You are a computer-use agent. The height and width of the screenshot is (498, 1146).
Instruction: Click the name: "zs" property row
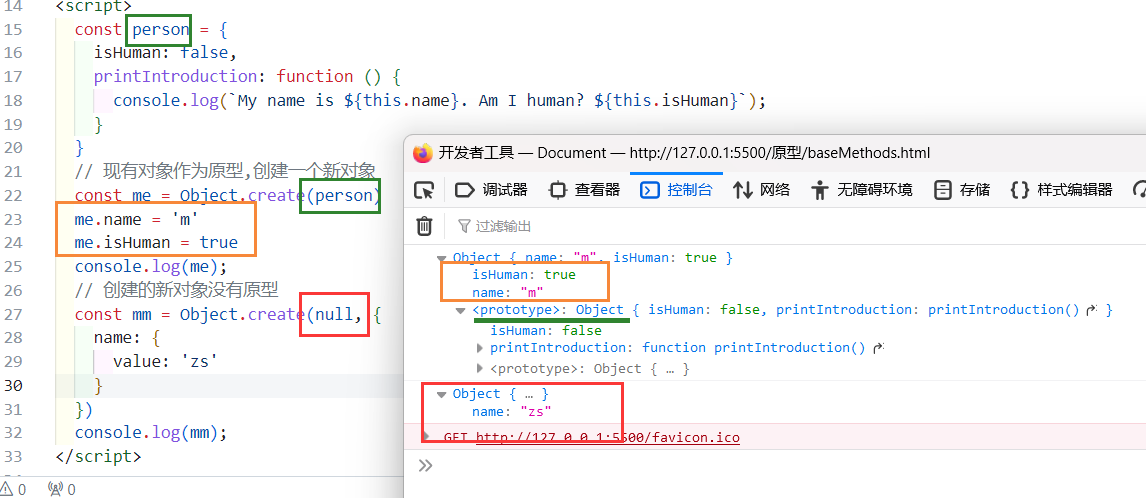point(512,412)
